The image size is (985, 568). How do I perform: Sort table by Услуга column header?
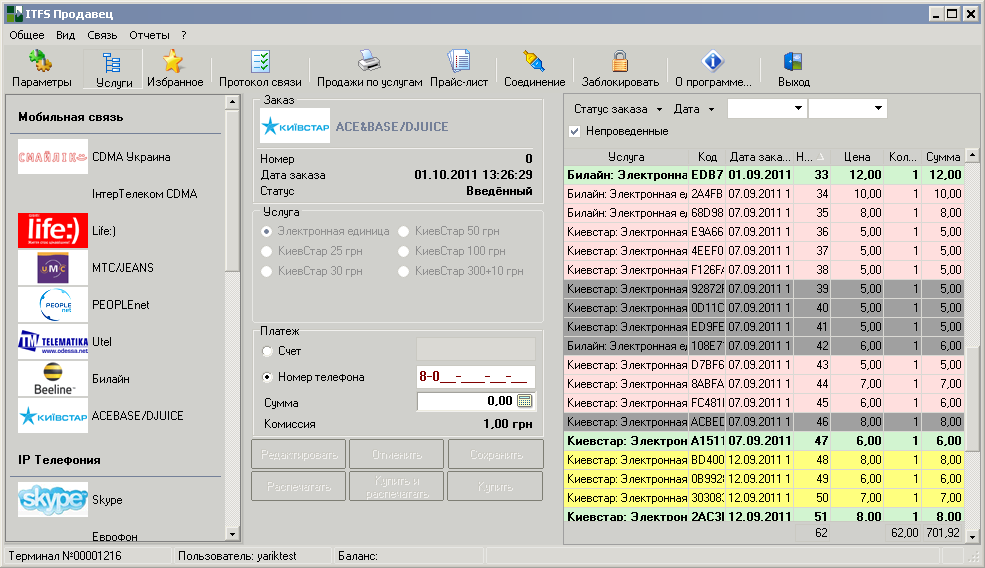click(x=626, y=157)
